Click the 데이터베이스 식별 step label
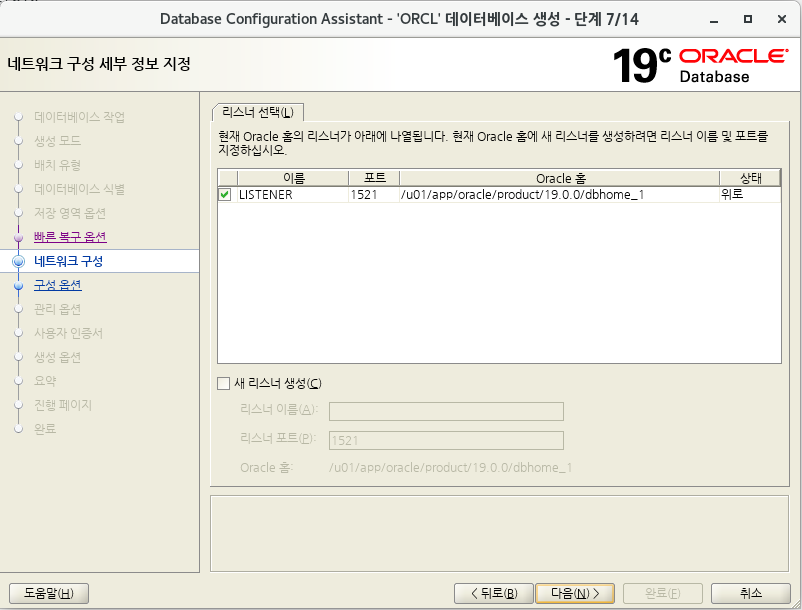The image size is (802, 610). (79, 189)
